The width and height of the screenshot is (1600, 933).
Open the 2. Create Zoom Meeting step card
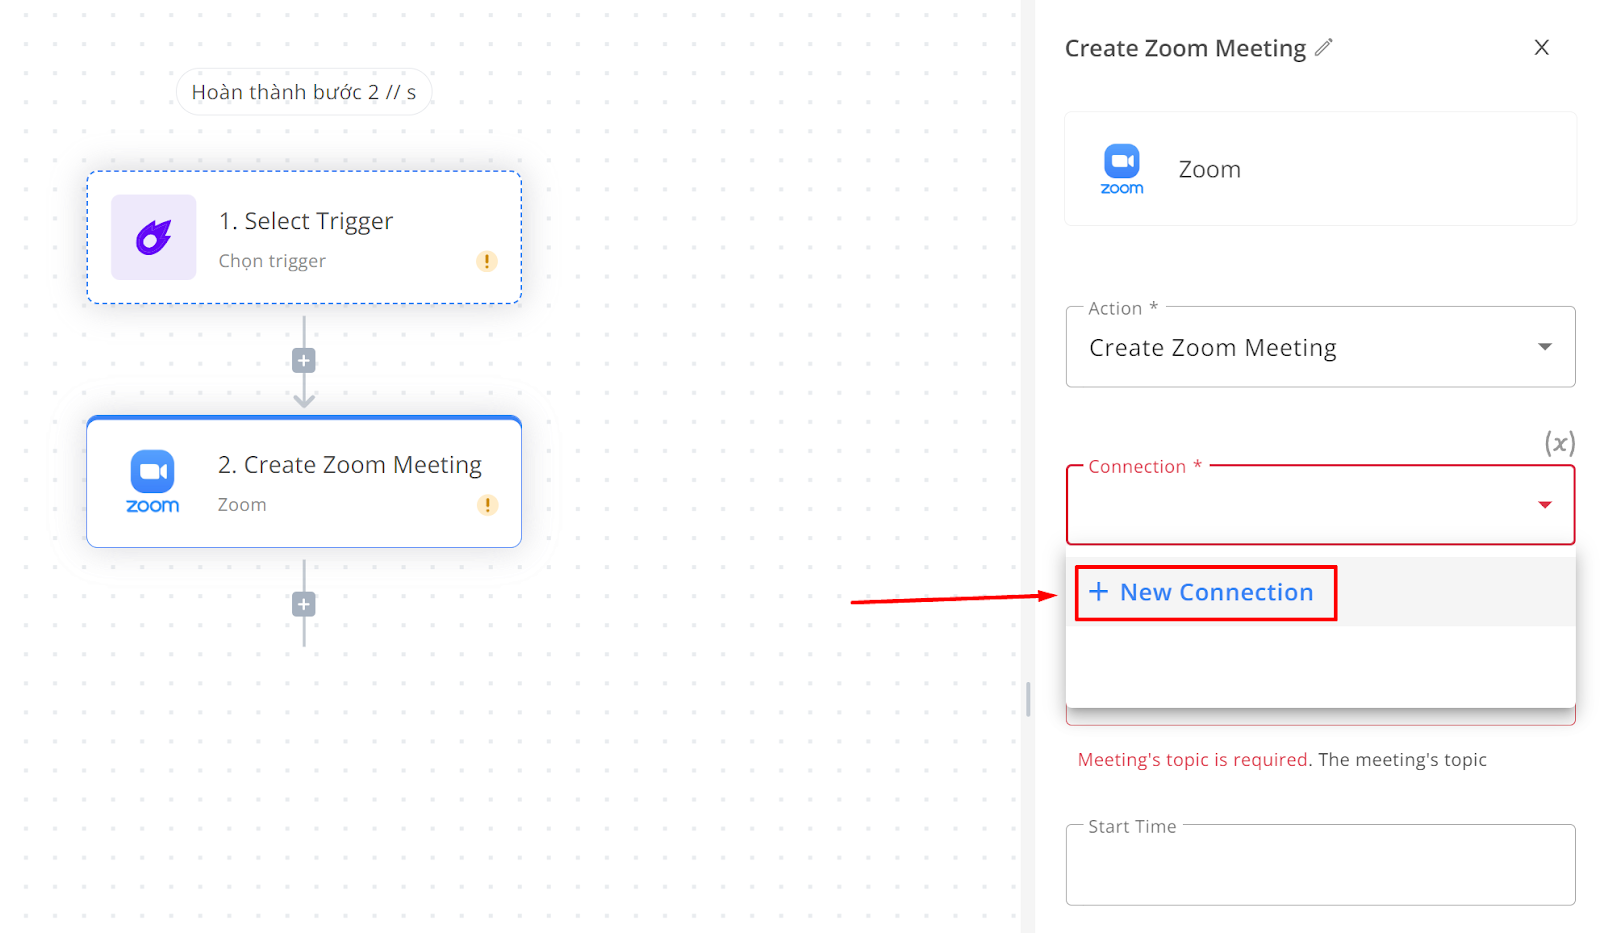click(304, 482)
